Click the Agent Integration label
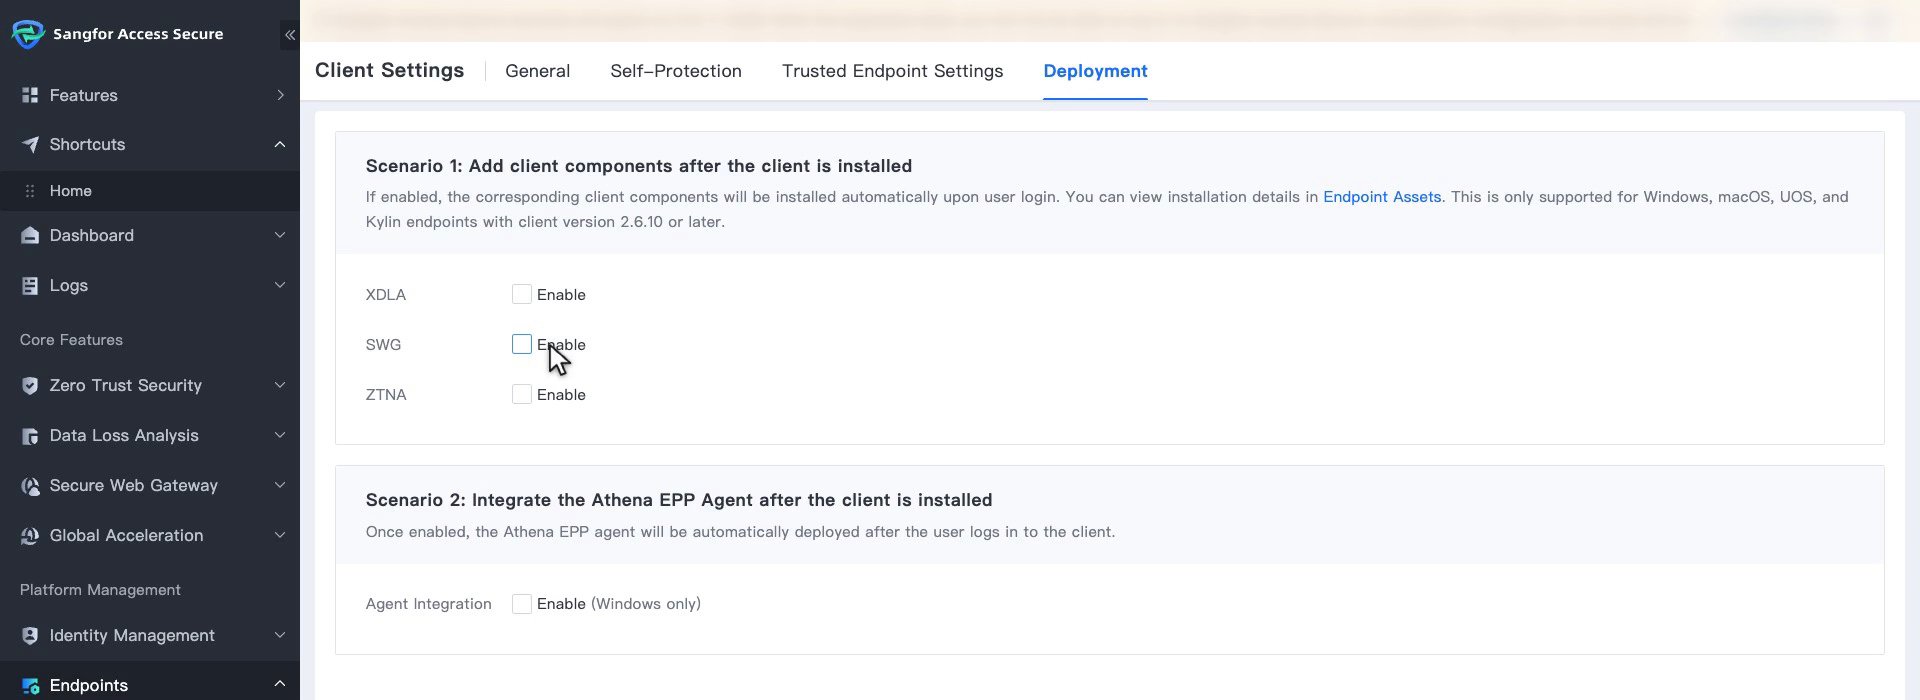 coord(429,604)
